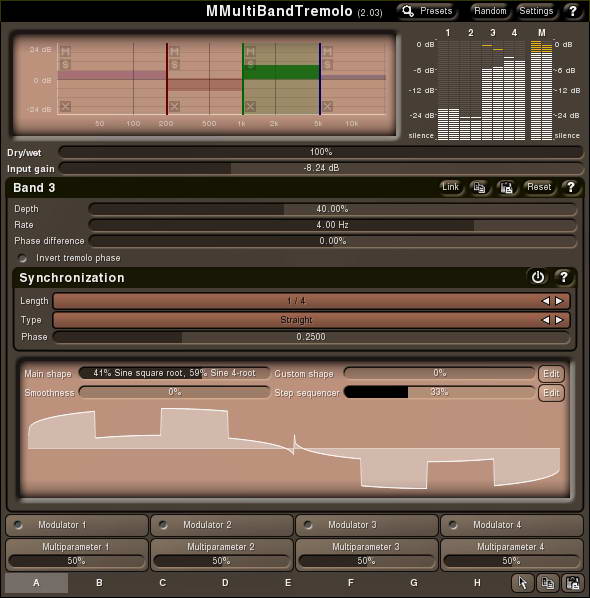
Task: Click the Random button
Action: tap(490, 11)
